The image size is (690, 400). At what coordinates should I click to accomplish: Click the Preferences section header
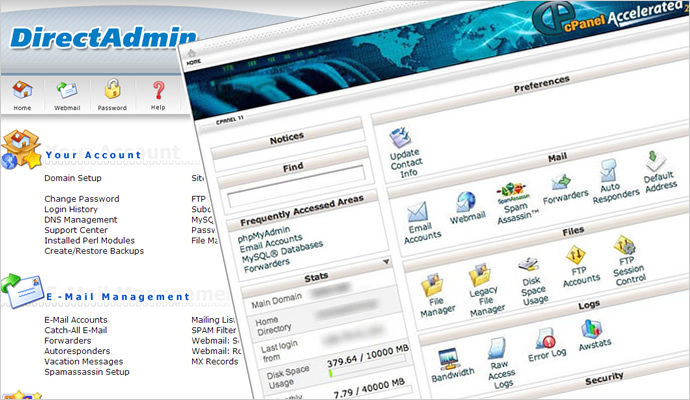coord(542,83)
